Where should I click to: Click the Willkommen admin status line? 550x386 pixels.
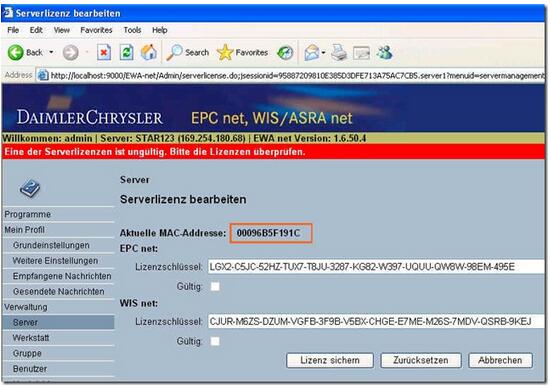[x=184, y=138]
